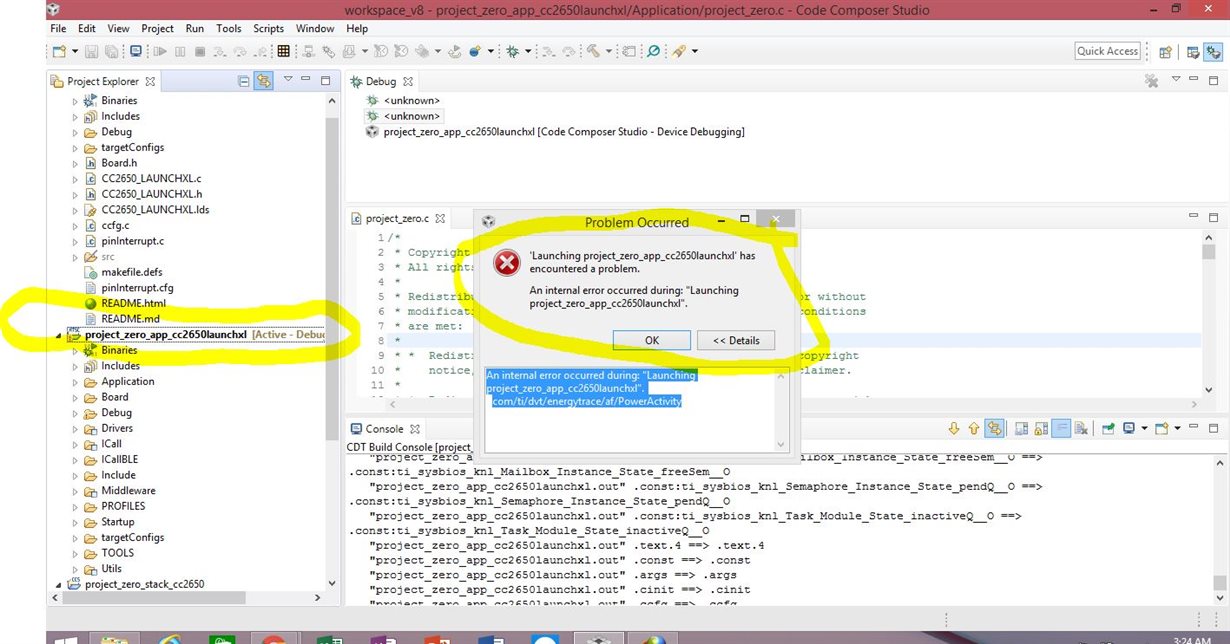Viewport: 1230px width, 644px height.
Task: Click the pencil/marker toolbar icon
Action: pos(680,51)
